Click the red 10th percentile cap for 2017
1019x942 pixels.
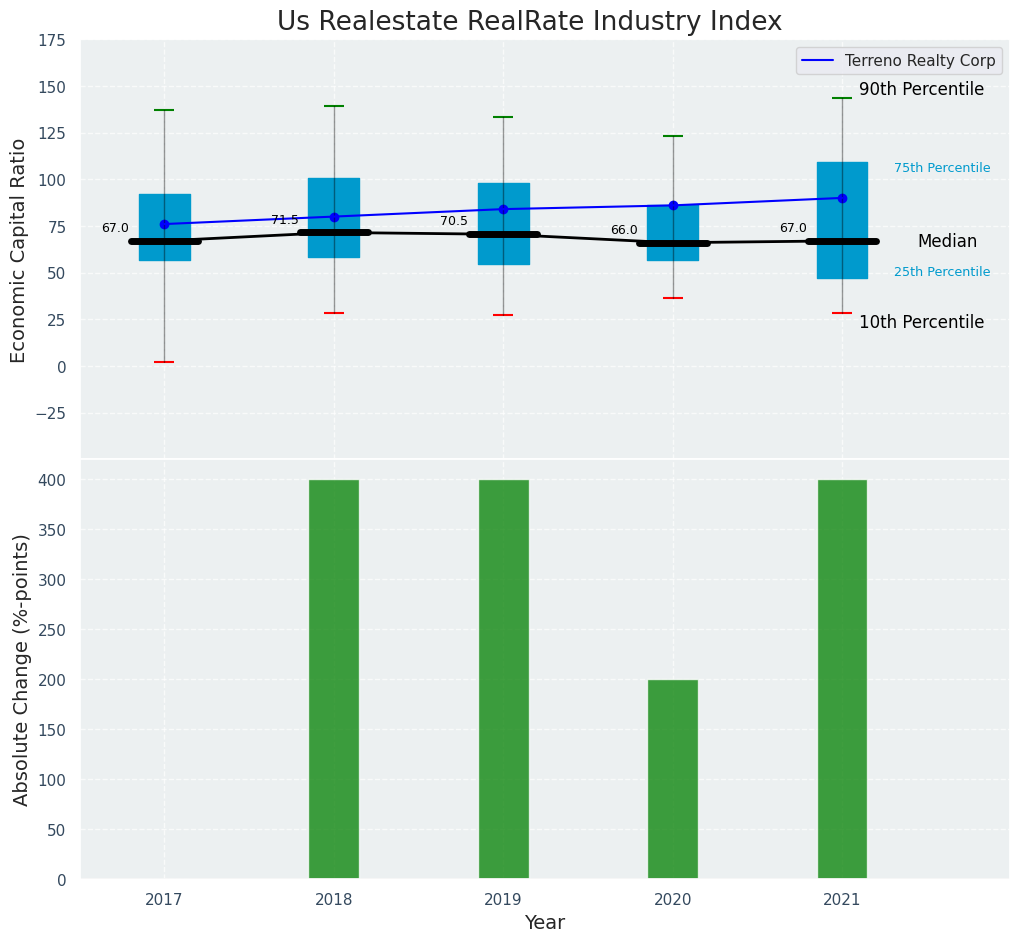[164, 362]
